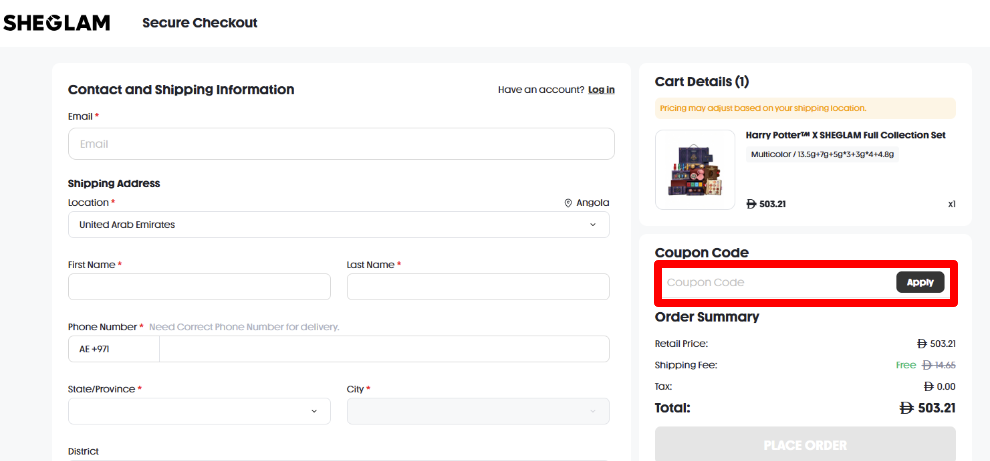Open the City dropdown
This screenshot has height=461, width=990.
(478, 411)
